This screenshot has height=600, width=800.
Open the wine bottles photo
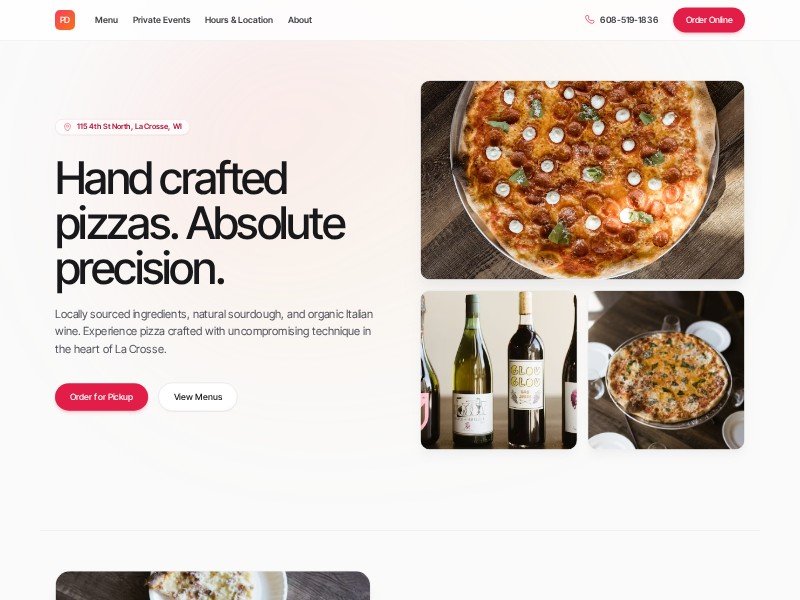pos(498,370)
